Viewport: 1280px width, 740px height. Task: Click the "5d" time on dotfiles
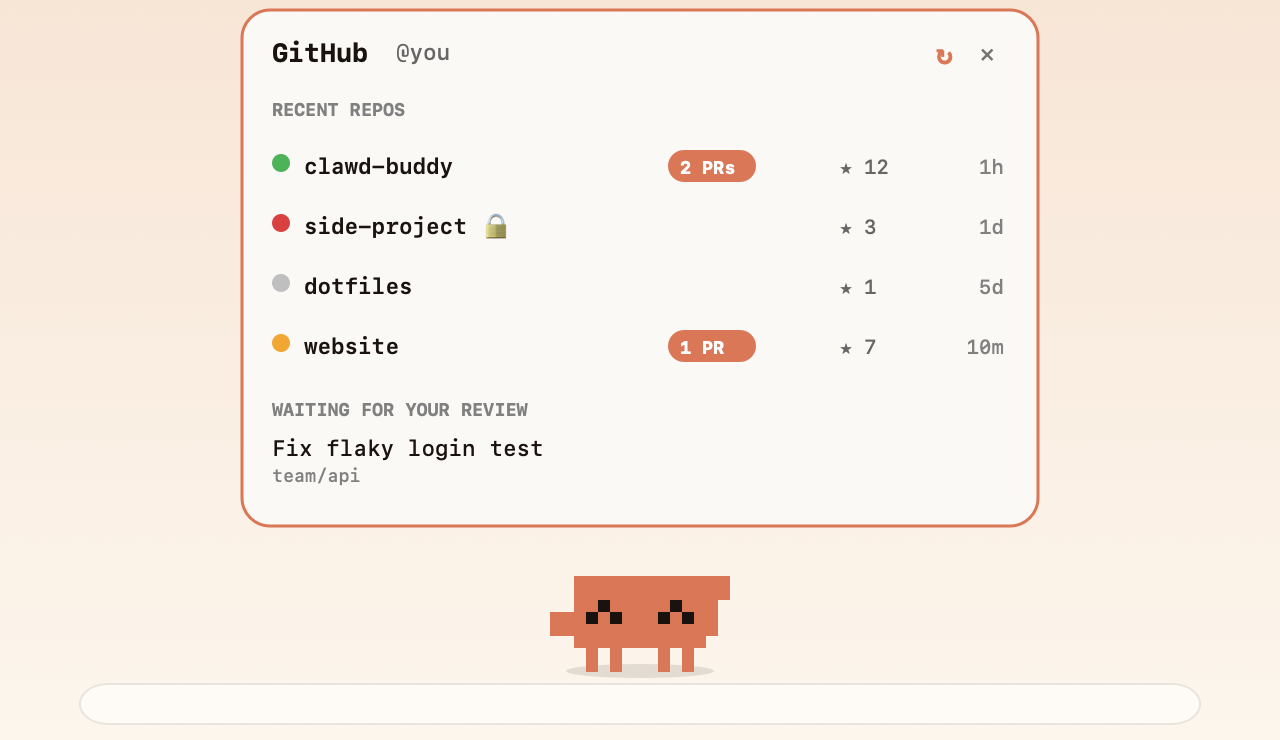pos(991,287)
